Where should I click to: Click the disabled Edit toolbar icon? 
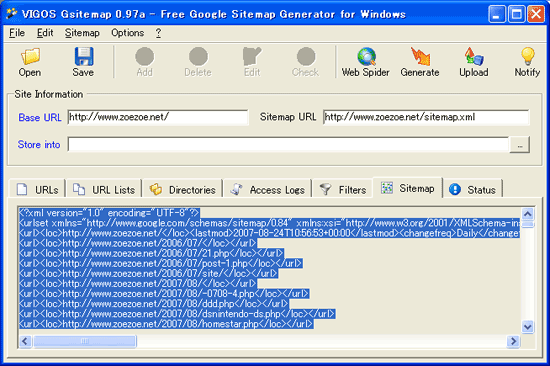[252, 62]
